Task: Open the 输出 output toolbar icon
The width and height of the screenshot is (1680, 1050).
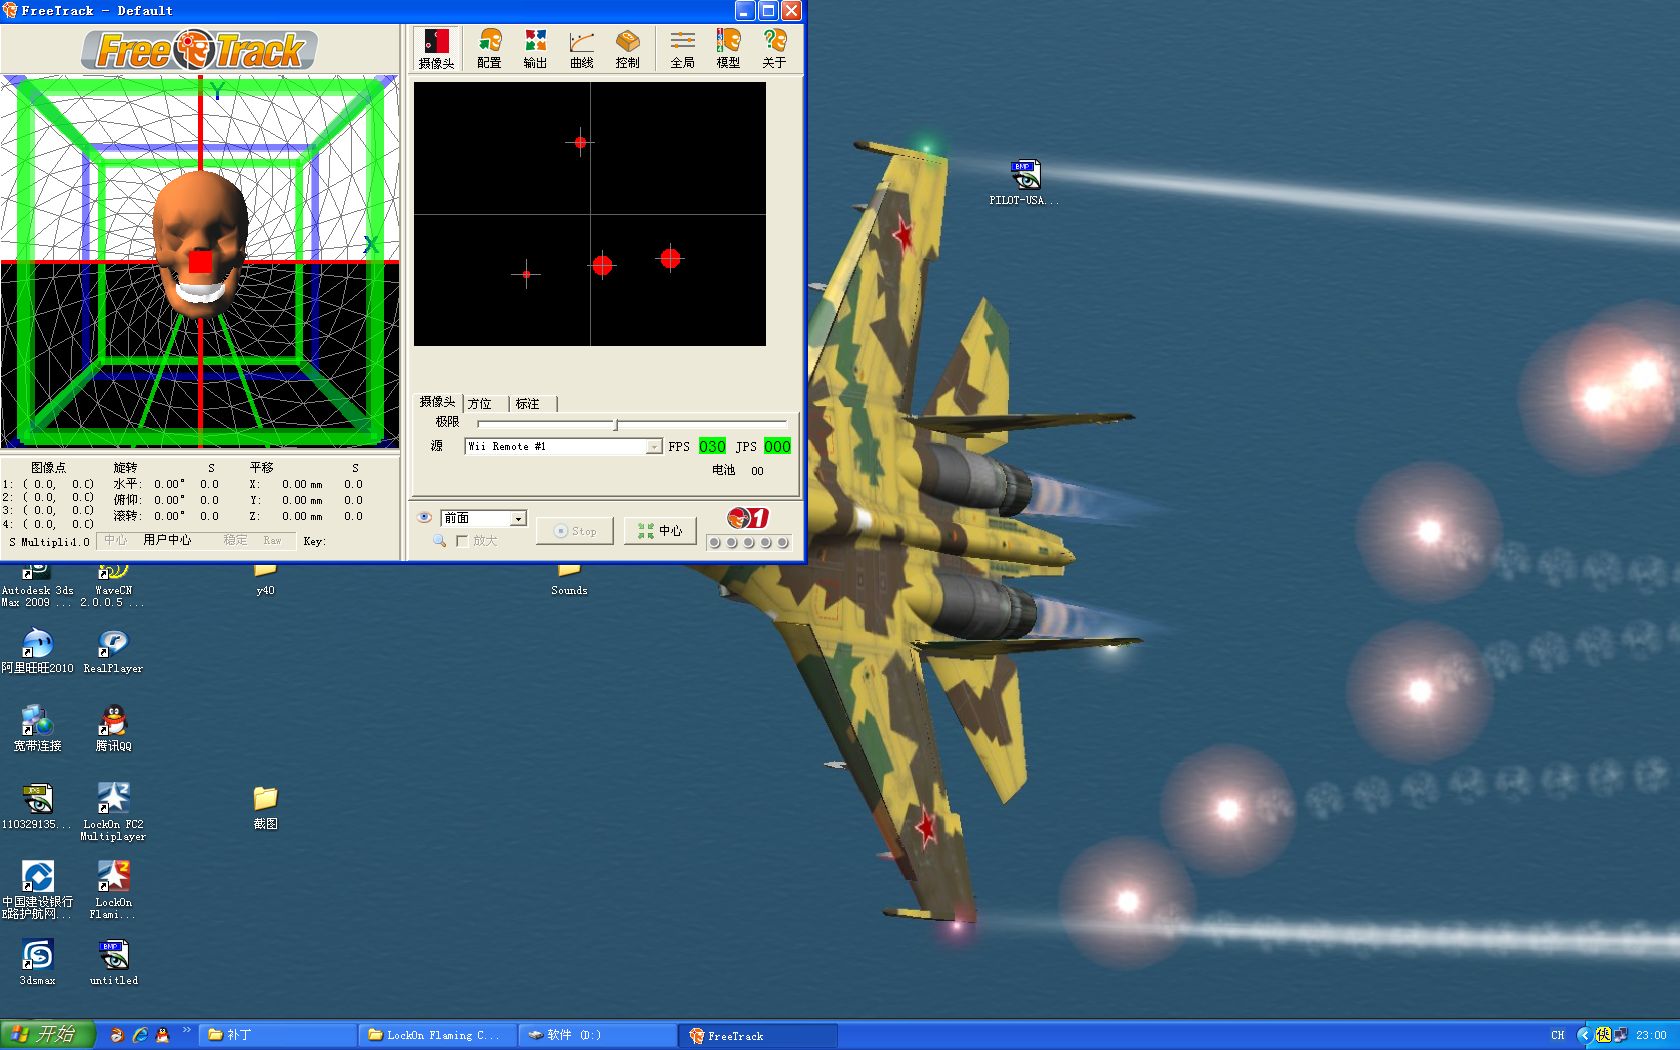Action: click(x=535, y=48)
